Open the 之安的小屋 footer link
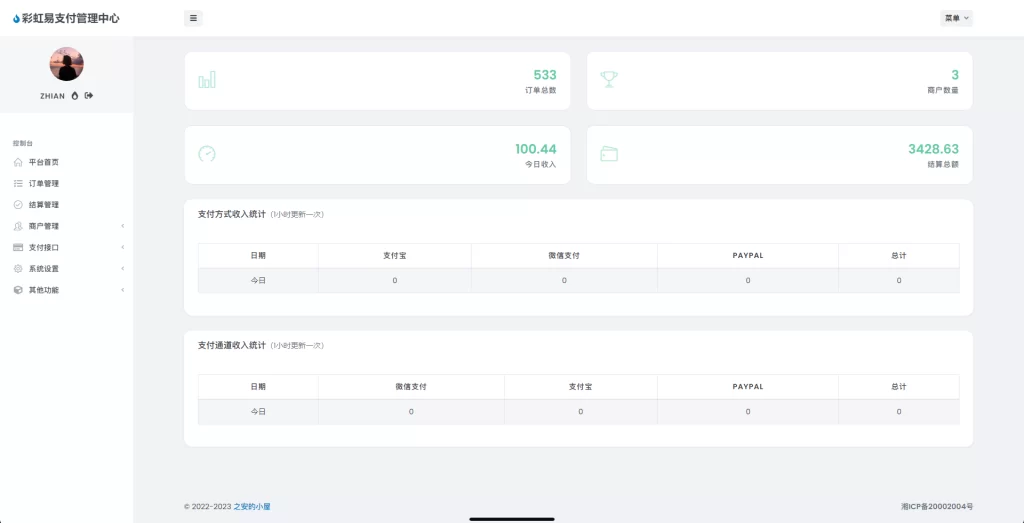Image resolution: width=1024 pixels, height=523 pixels. 251,506
